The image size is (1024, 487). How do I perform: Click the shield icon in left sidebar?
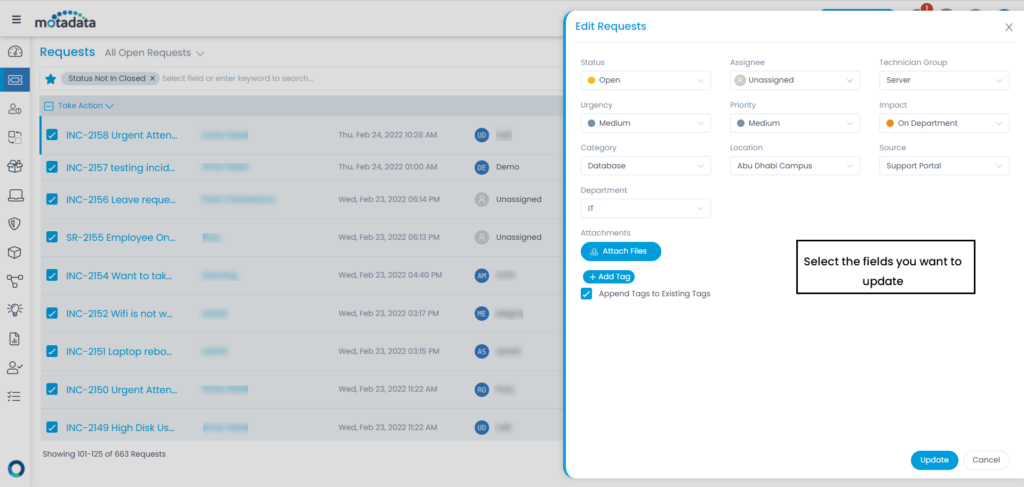click(15, 224)
